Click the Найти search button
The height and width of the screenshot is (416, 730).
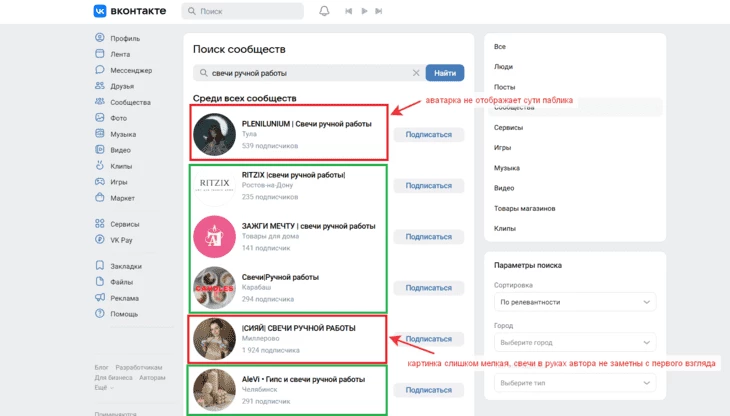pos(445,73)
